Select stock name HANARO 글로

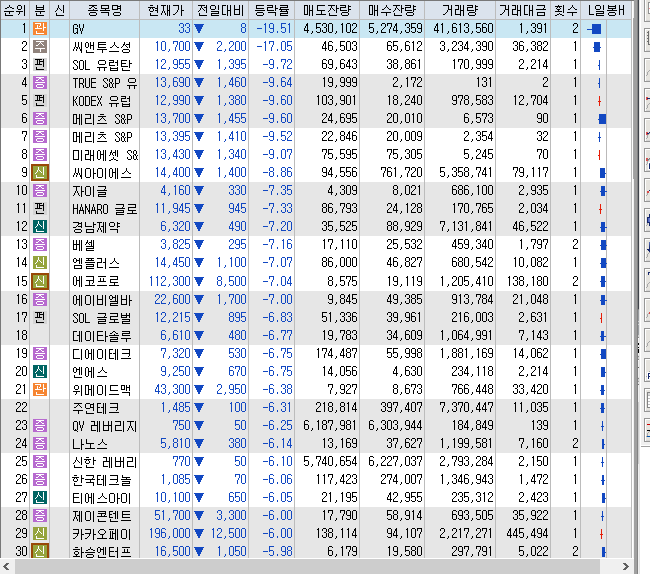(x=105, y=209)
